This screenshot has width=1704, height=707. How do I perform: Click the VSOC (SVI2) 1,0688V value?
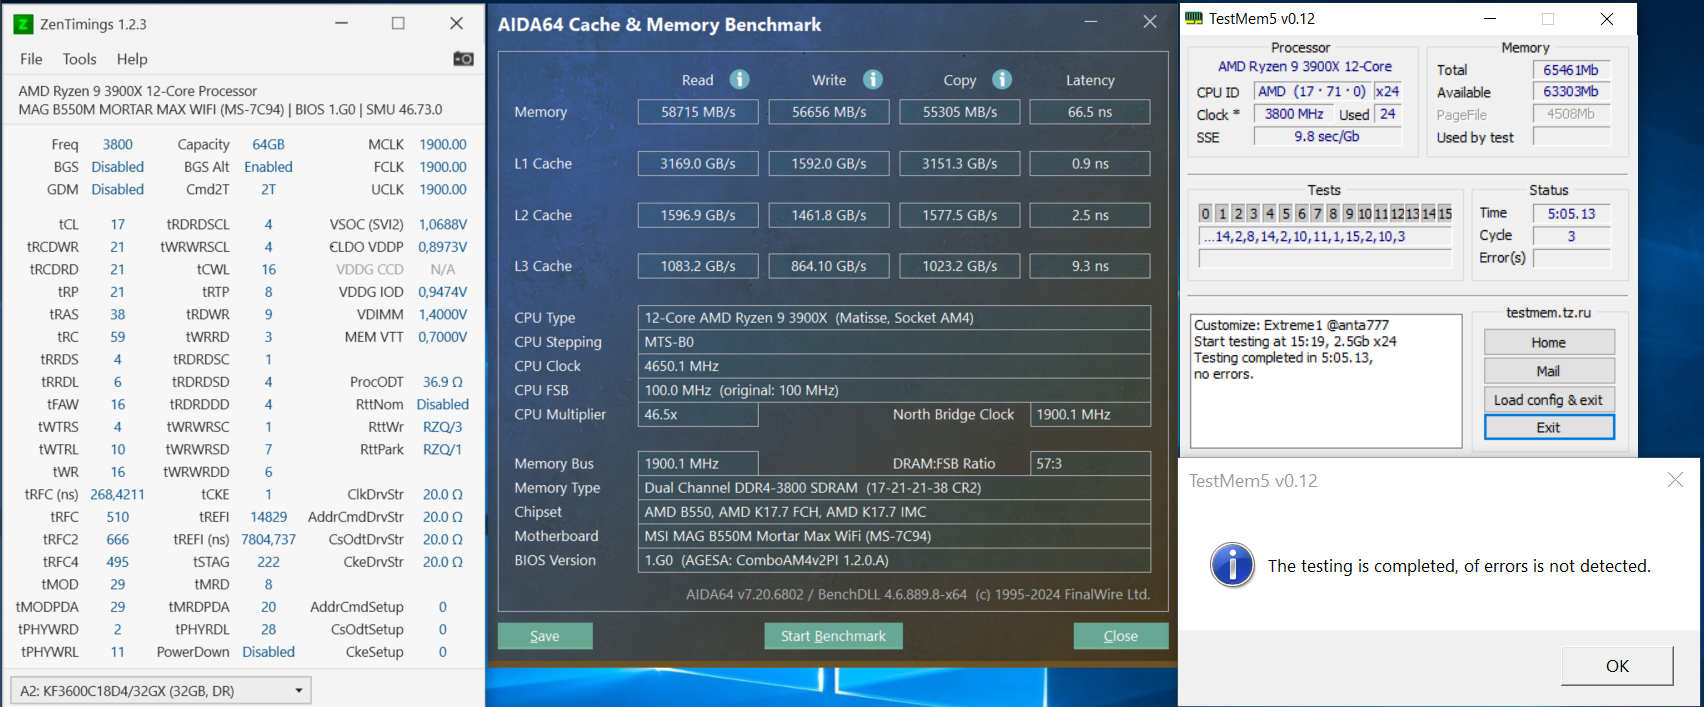(443, 224)
